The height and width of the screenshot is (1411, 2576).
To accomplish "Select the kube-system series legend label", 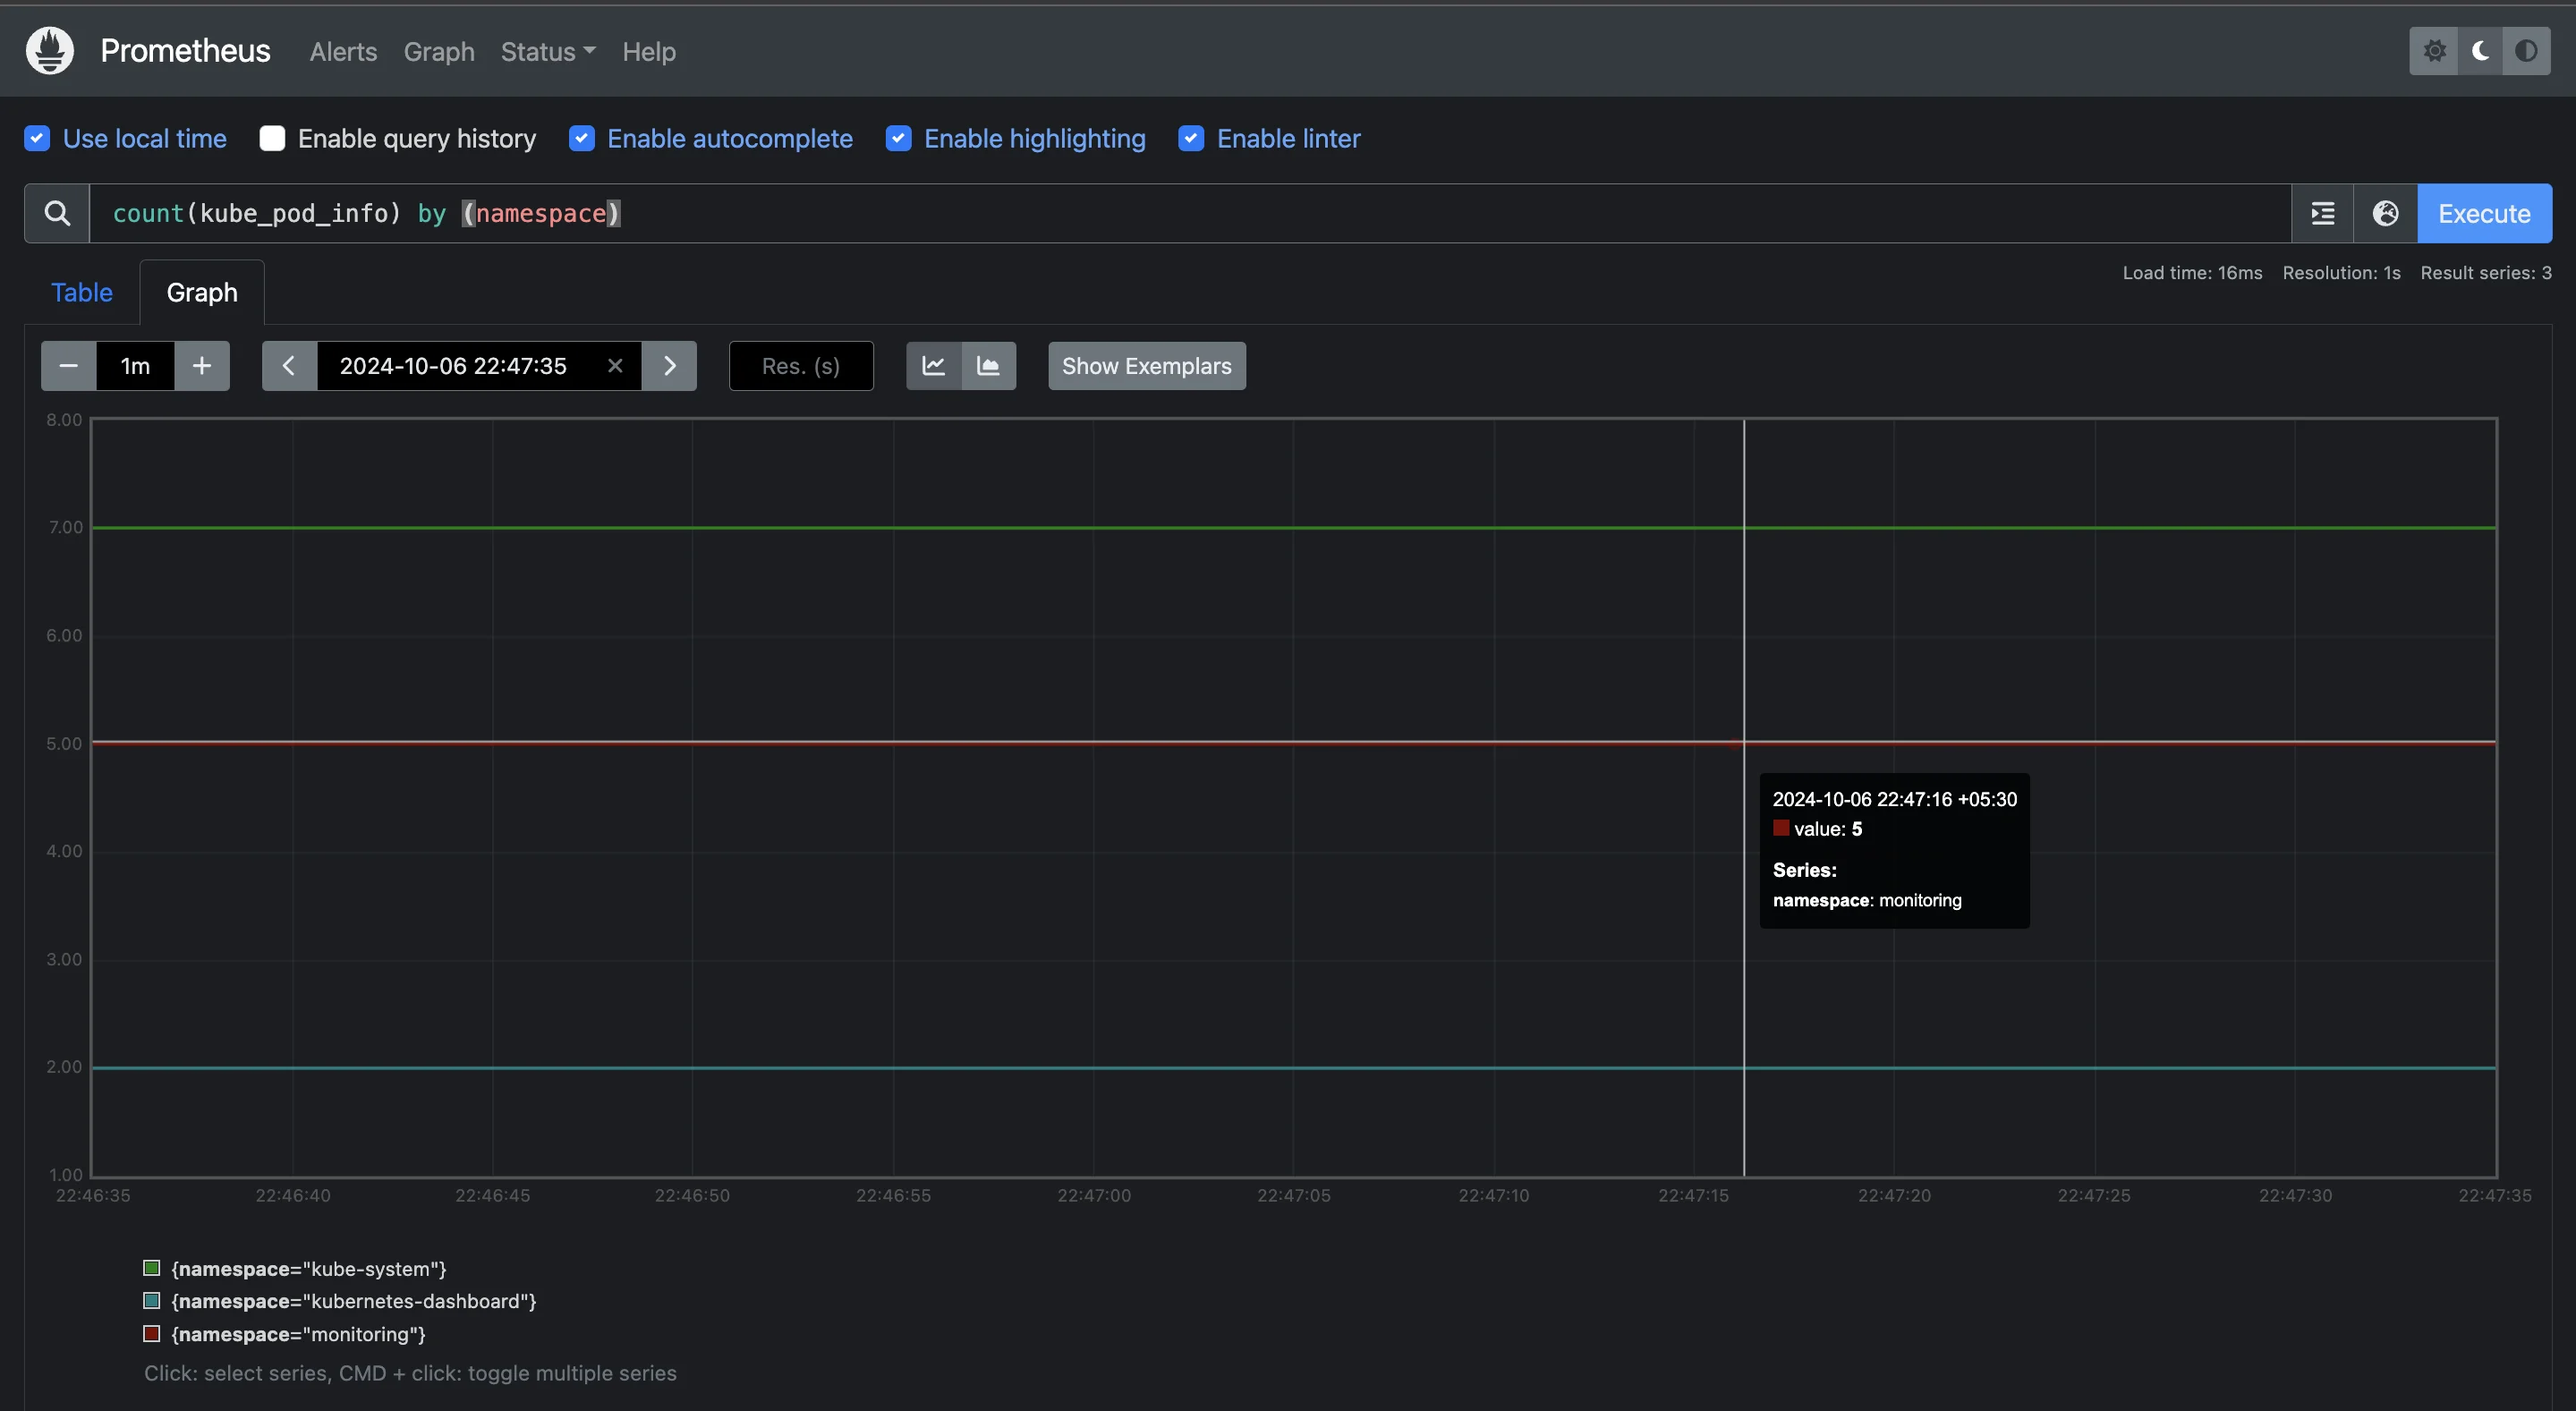I will (x=309, y=1269).
